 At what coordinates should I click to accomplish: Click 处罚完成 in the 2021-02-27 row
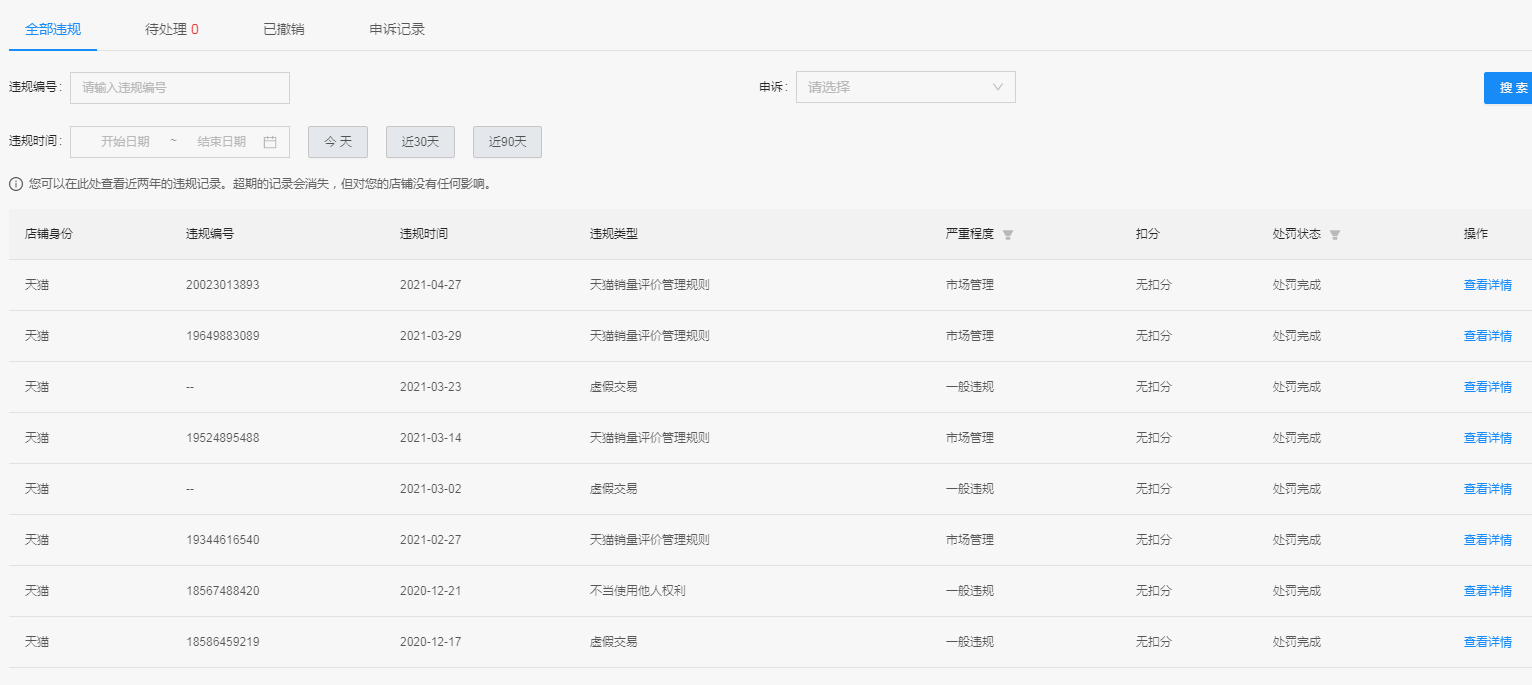[1297, 540]
